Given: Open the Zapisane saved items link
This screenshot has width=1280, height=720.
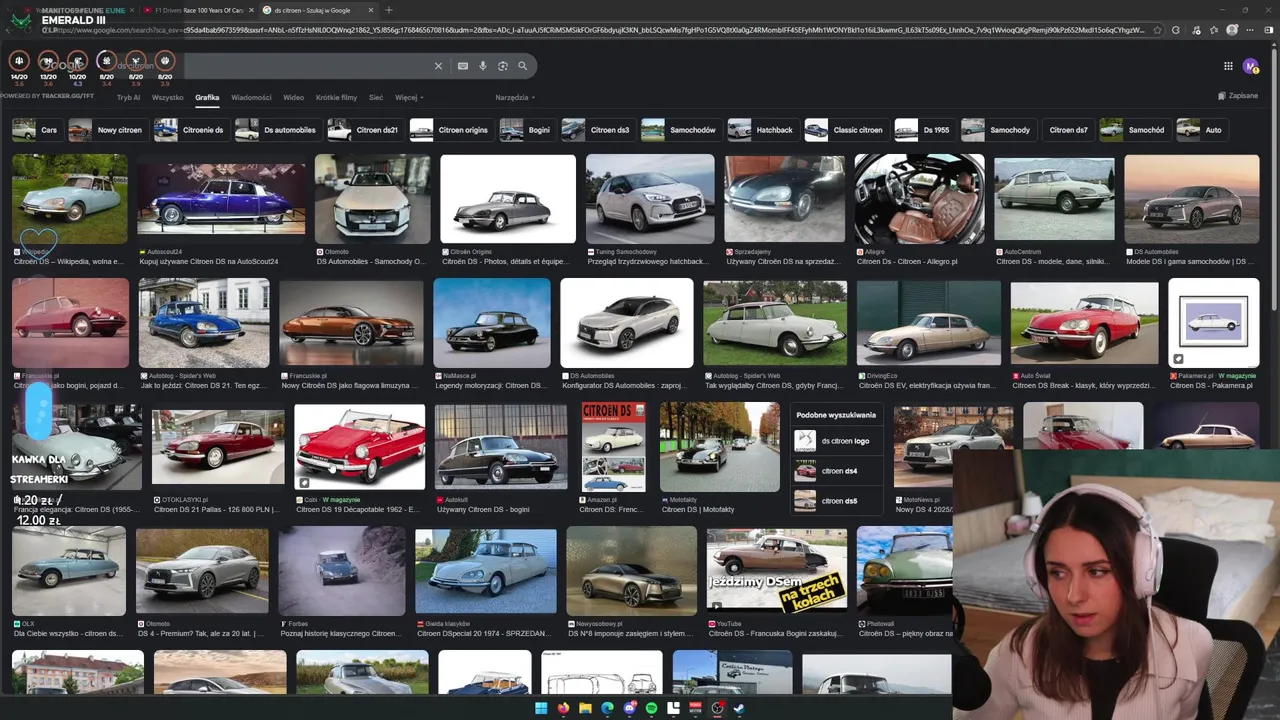Looking at the screenshot, I should point(1238,96).
